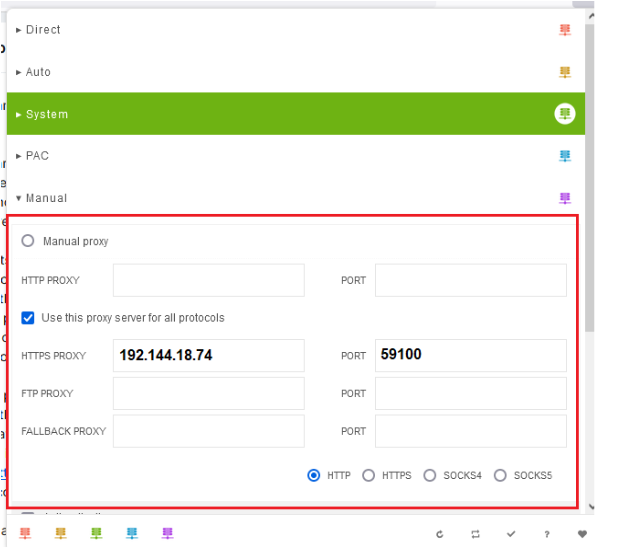Click the purple Manual proxy icon in list
The height and width of the screenshot is (550, 626).
(565, 198)
